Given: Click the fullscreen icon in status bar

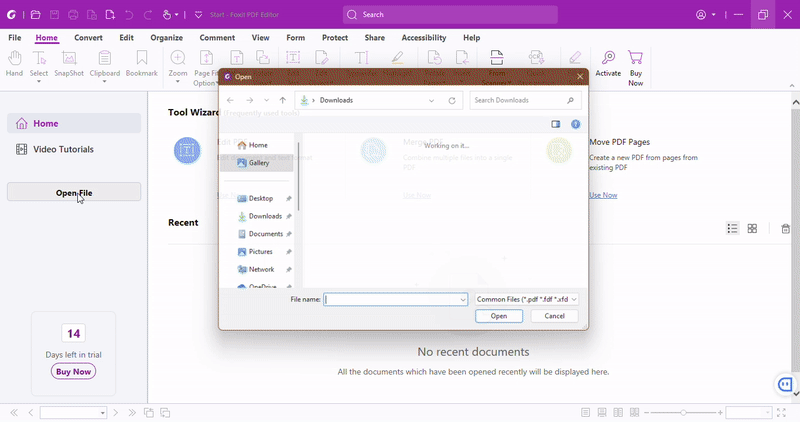Looking at the screenshot, I should 781,412.
